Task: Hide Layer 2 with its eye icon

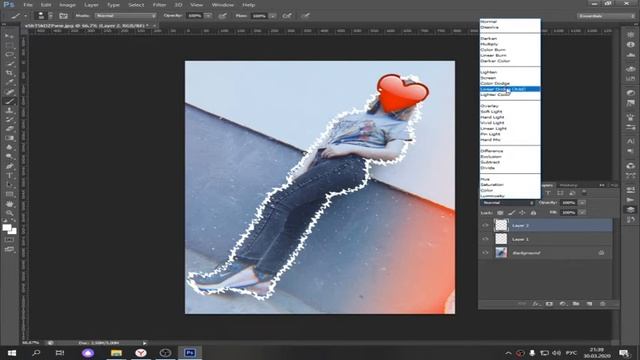Action: point(485,225)
